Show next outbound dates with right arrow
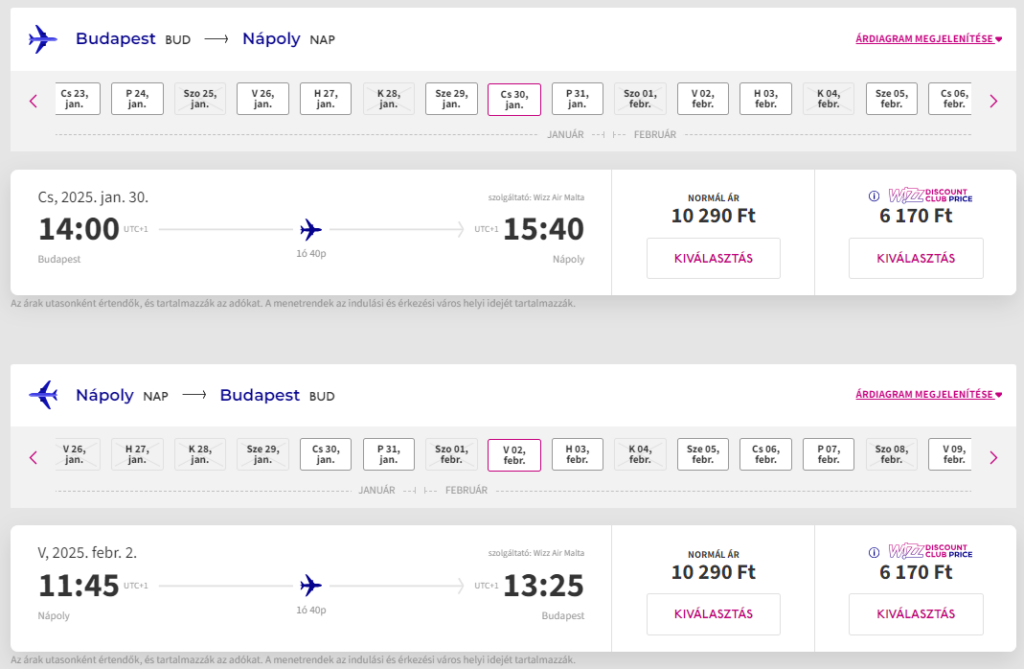Viewport: 1024px width, 669px height. pos(993,101)
